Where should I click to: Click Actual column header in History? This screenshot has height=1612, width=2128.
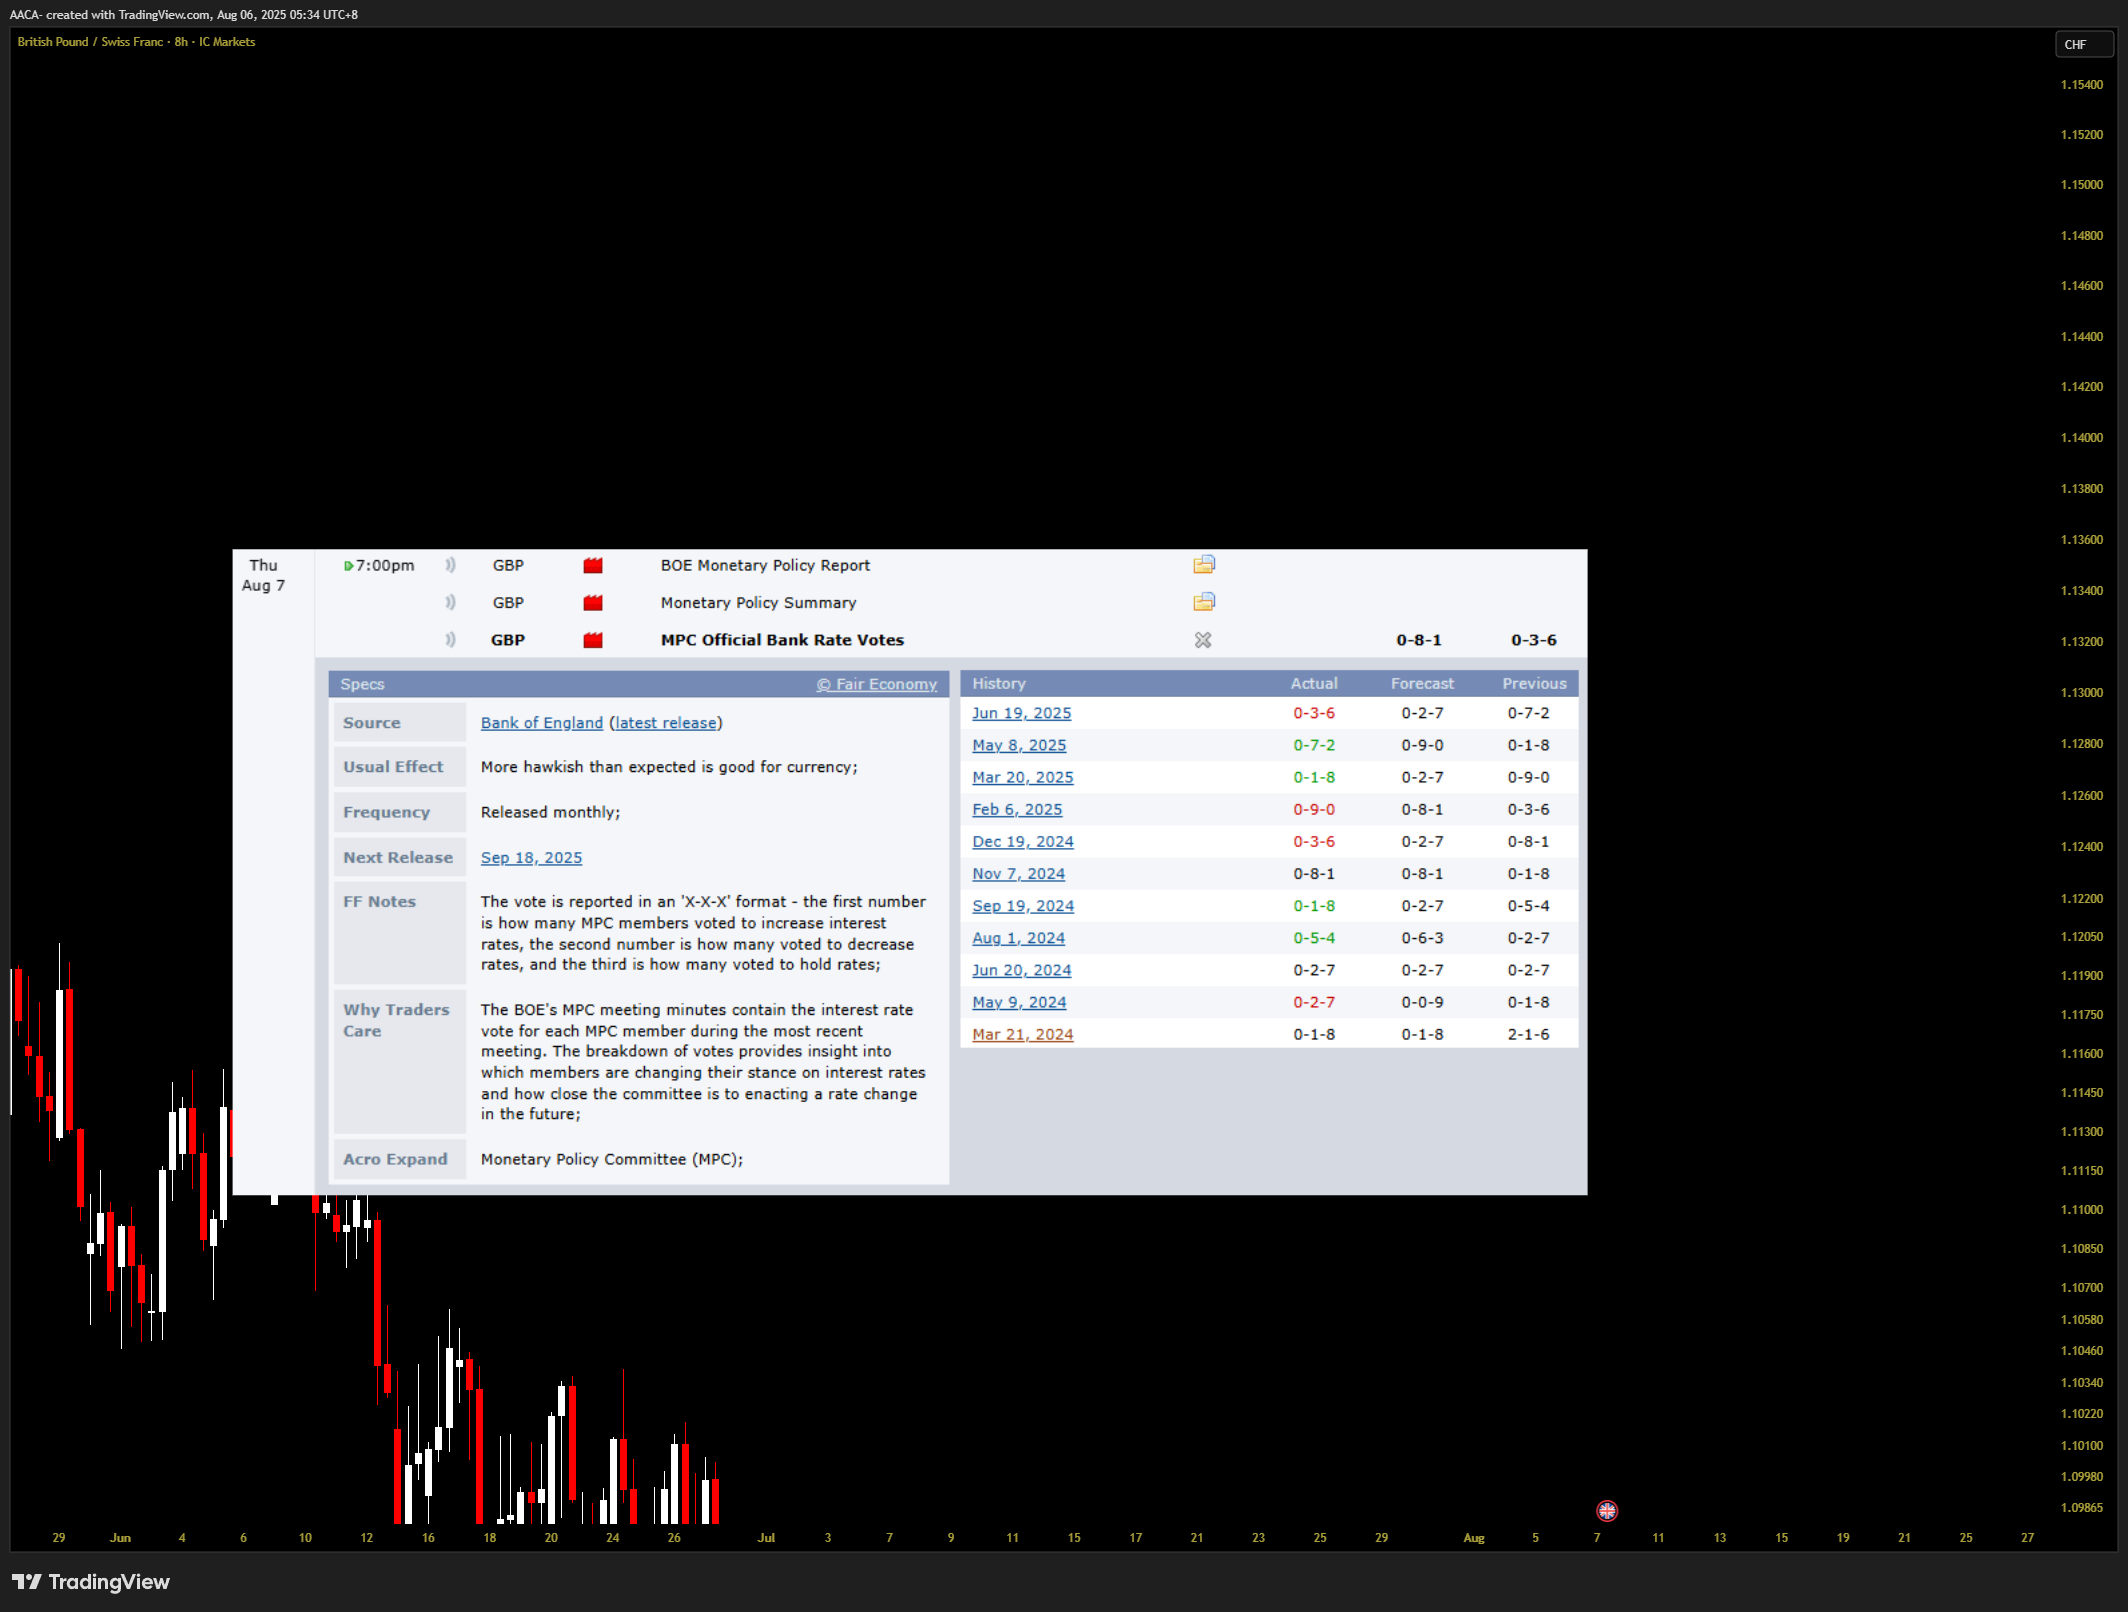1313,683
